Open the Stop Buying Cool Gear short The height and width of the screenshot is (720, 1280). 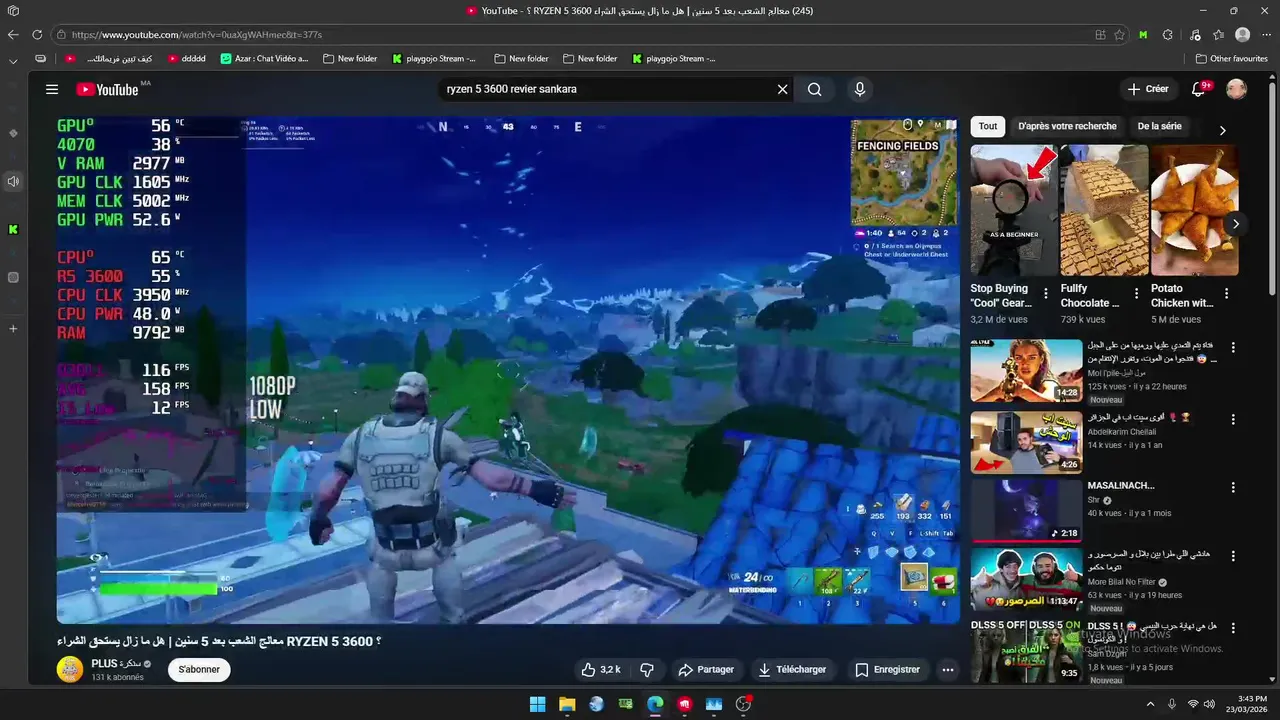(1014, 210)
